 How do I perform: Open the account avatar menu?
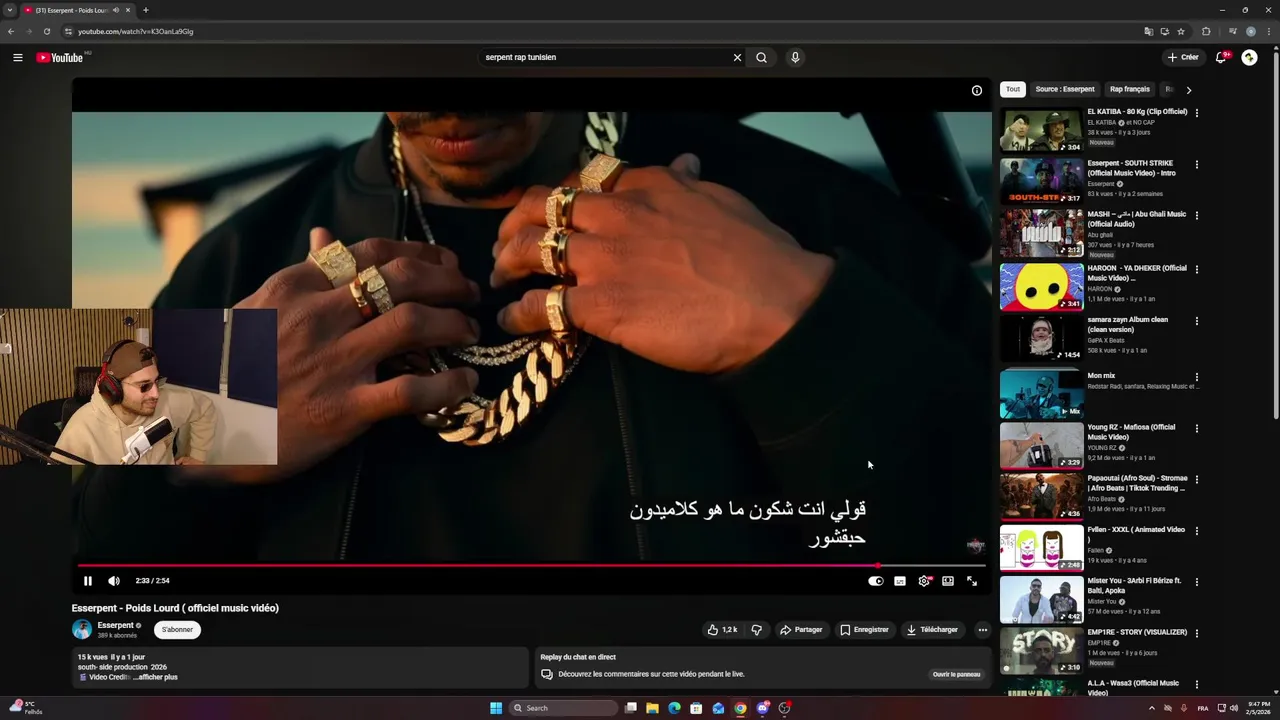click(1249, 57)
